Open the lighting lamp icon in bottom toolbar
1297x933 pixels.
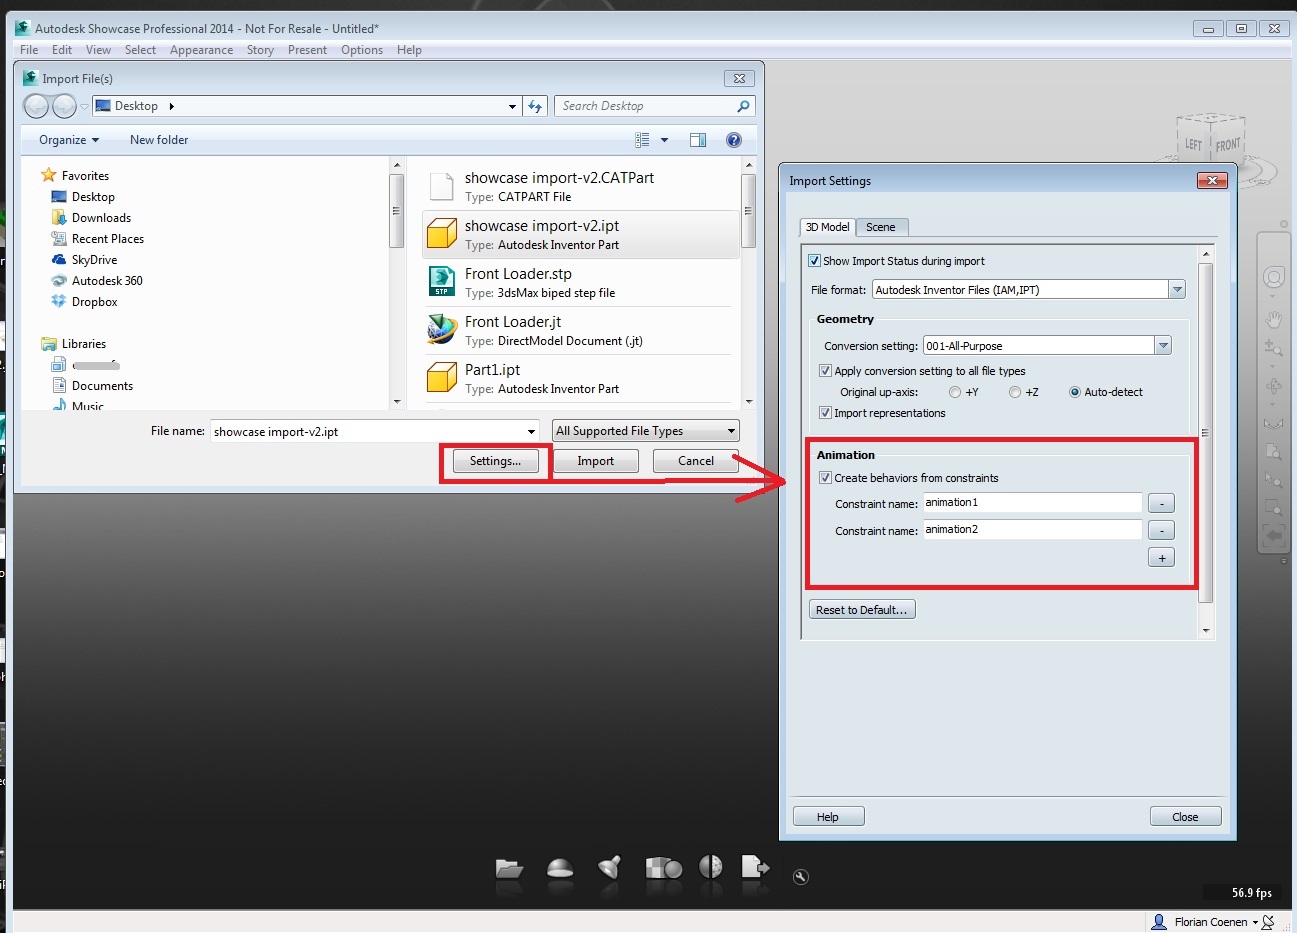610,867
